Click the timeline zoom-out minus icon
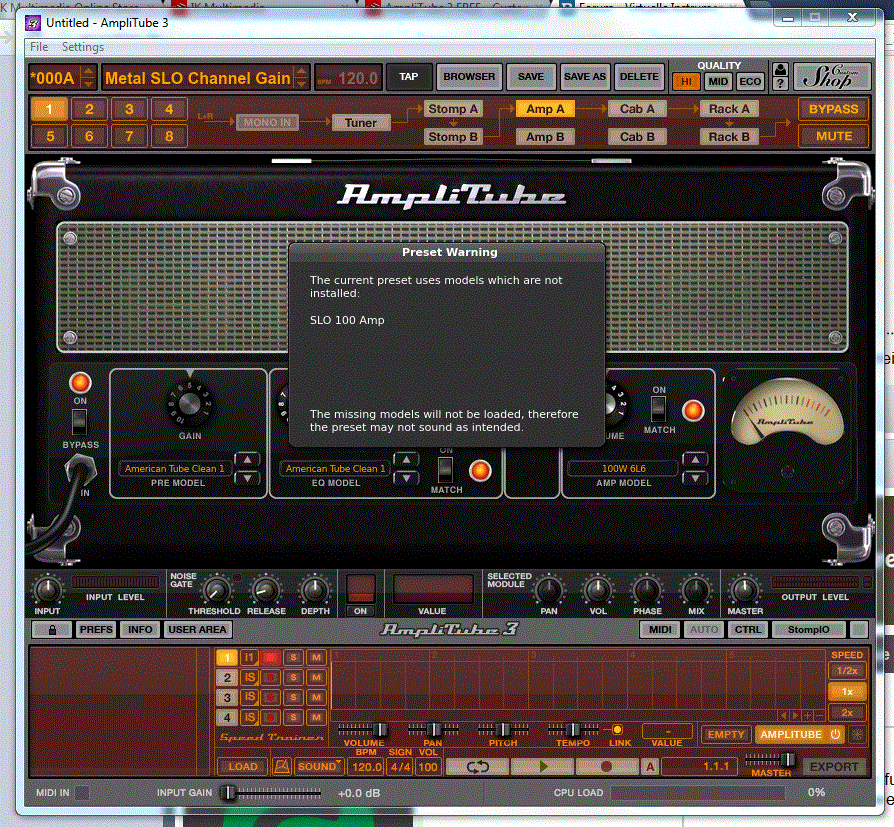 click(x=819, y=715)
